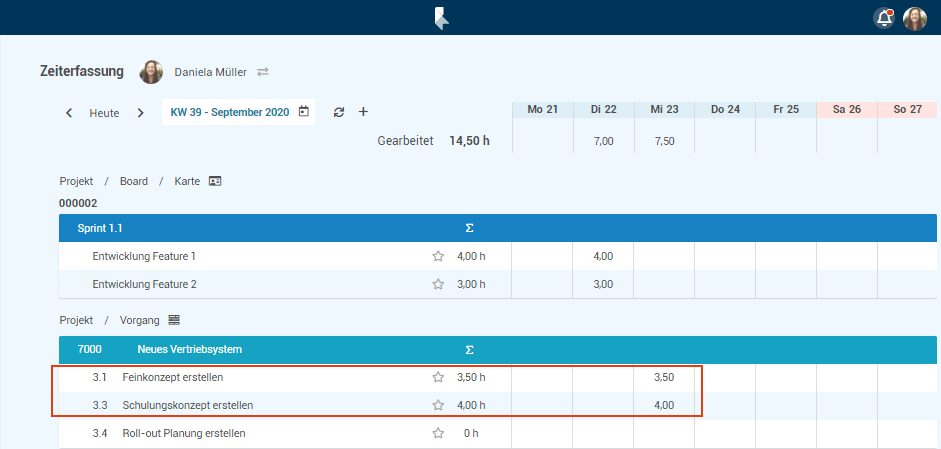Open the KW 39 - September 2020 date picker
Image resolution: width=941 pixels, height=449 pixels.
coord(238,112)
